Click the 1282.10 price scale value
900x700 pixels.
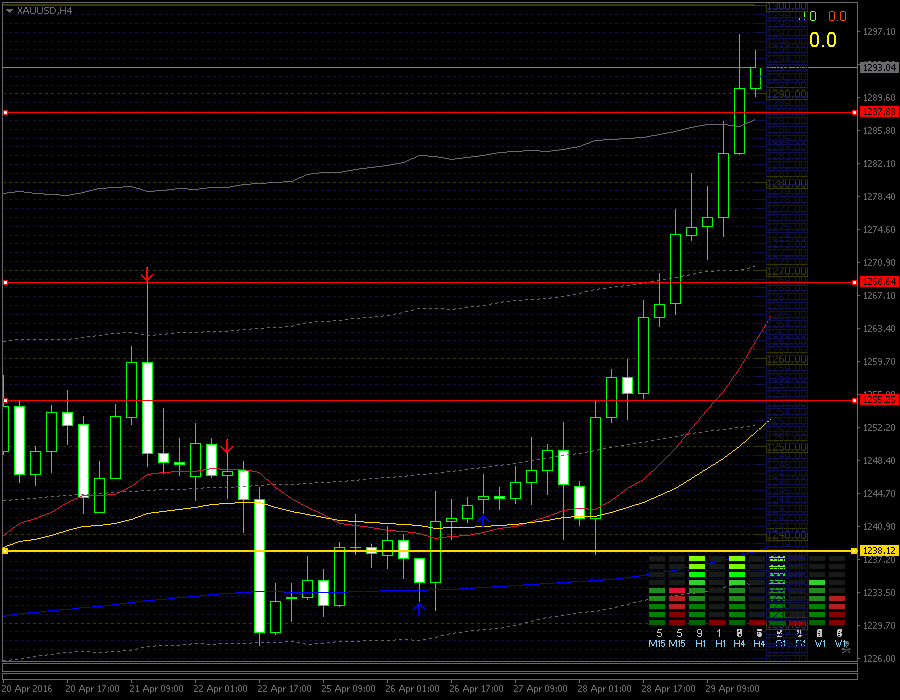point(879,164)
